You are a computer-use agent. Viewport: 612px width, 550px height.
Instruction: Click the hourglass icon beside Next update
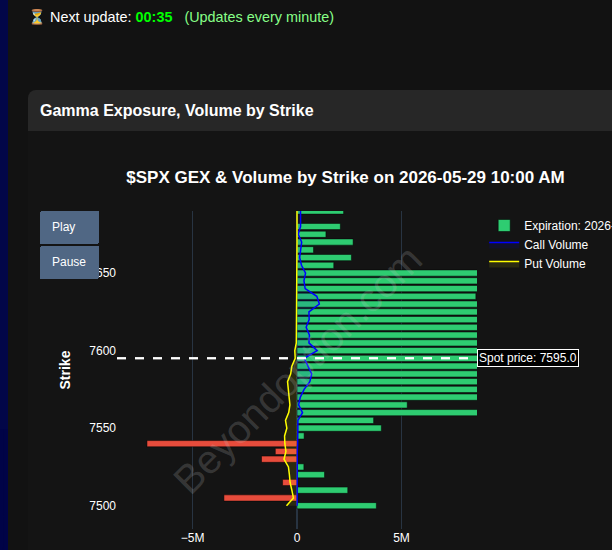pos(37,17)
